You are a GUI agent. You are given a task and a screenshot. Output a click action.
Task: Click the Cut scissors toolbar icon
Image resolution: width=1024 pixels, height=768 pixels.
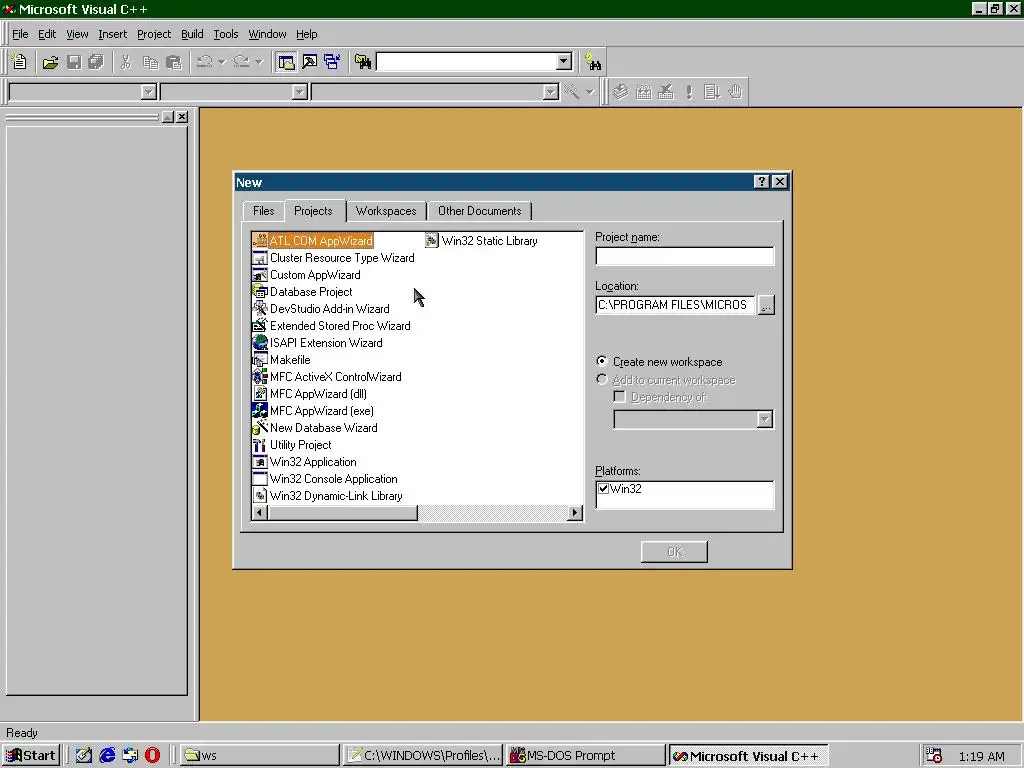[x=126, y=62]
